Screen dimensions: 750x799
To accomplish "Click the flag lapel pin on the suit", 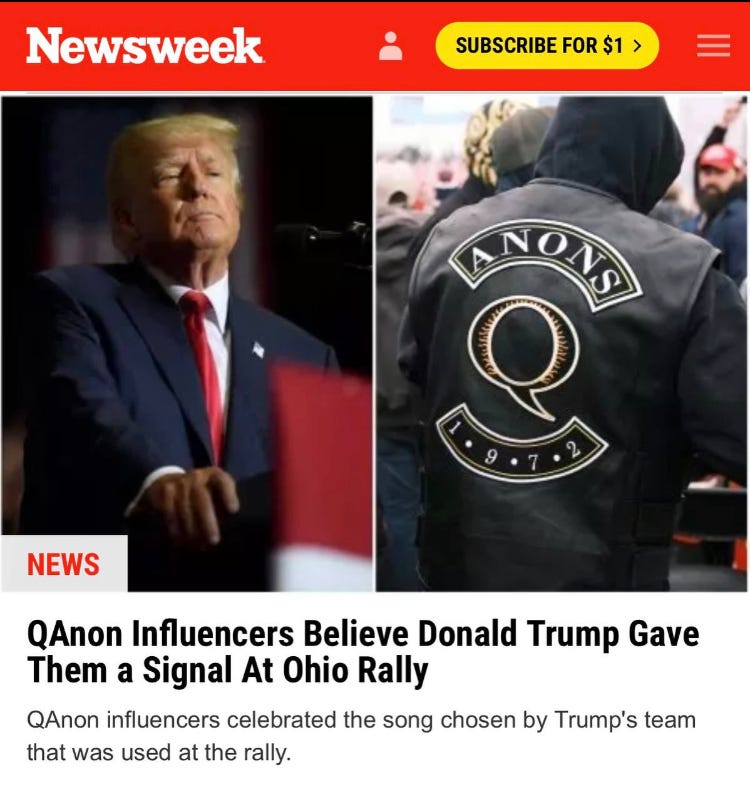I will (x=258, y=349).
